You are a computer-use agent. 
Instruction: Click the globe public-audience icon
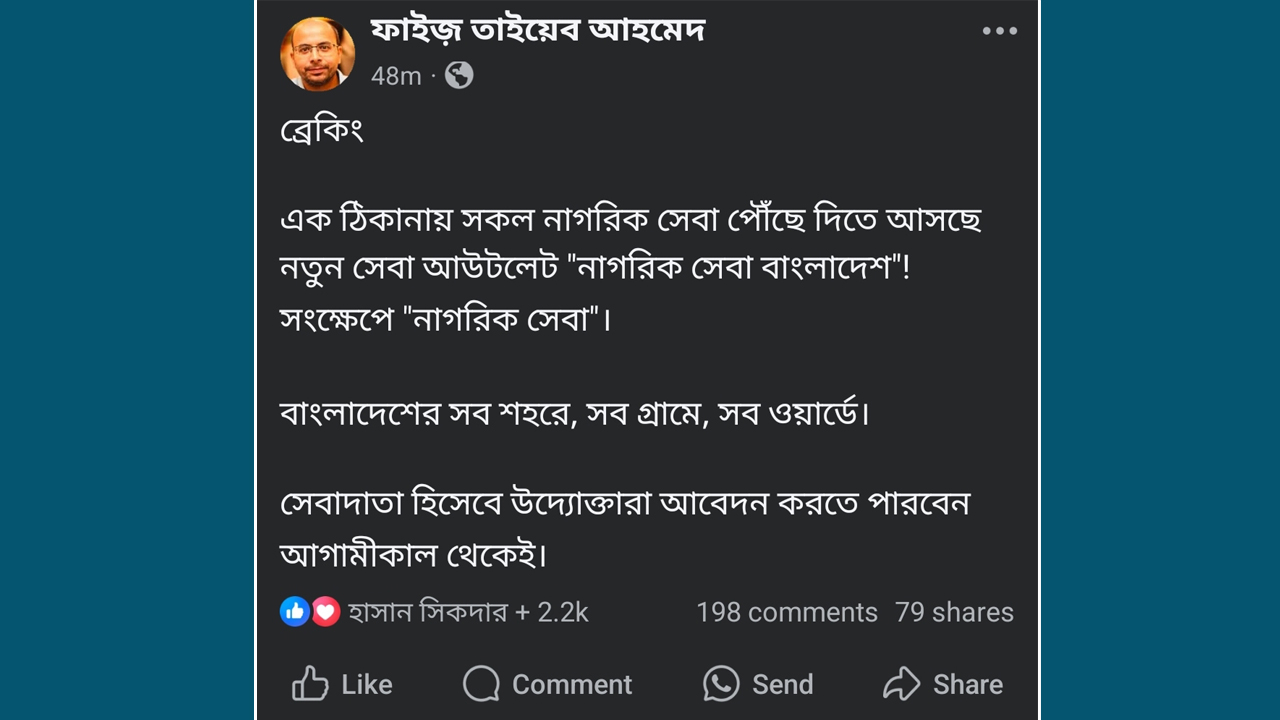459,75
